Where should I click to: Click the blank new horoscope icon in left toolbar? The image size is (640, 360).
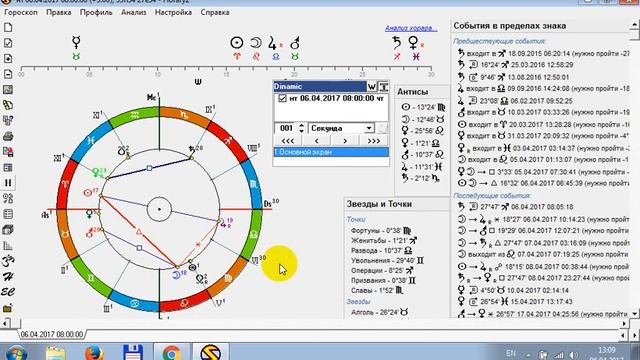8,28
